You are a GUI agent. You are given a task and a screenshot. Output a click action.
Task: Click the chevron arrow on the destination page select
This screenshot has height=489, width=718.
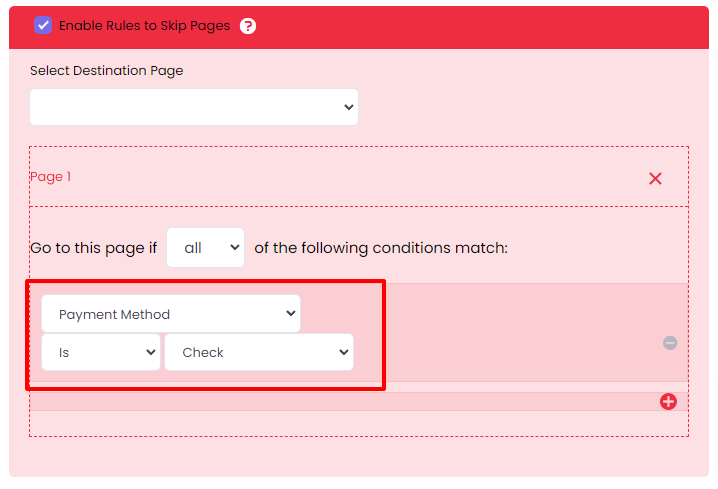(x=348, y=107)
